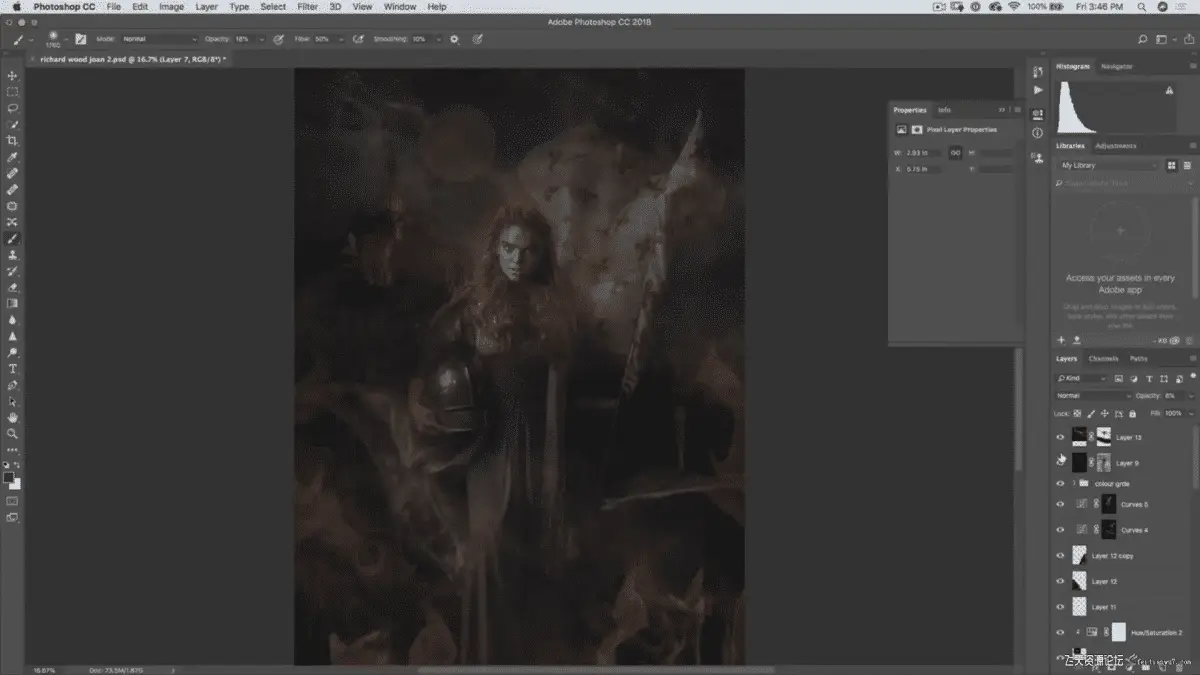Select the Hand tool

point(13,417)
